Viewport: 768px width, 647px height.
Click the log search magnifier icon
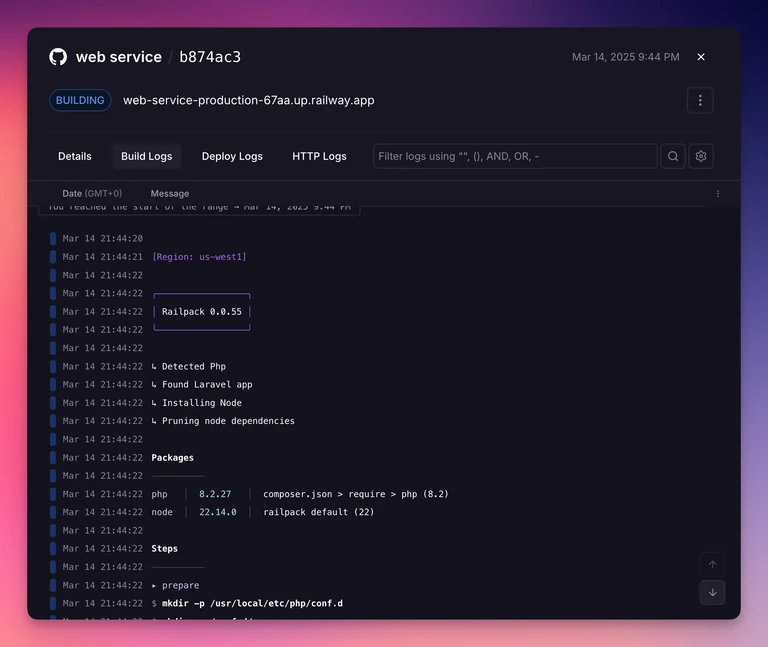673,156
